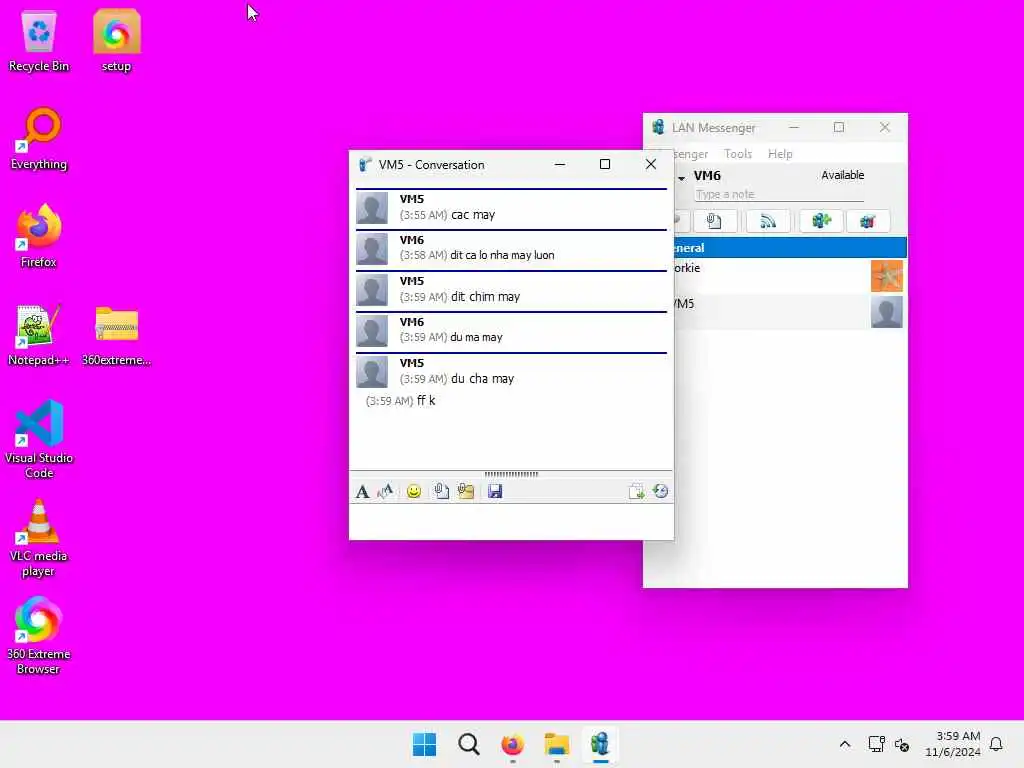Viewport: 1024px width, 768px height.
Task: Click the message input box in VM5 conversation
Action: [x=511, y=521]
